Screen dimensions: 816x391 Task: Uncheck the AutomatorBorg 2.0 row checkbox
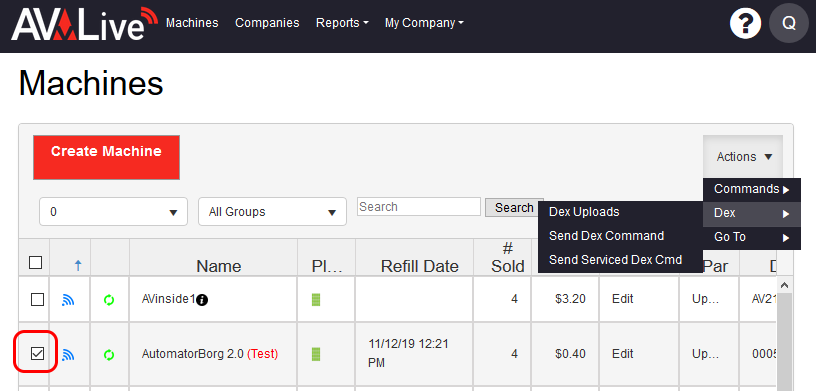(x=37, y=354)
